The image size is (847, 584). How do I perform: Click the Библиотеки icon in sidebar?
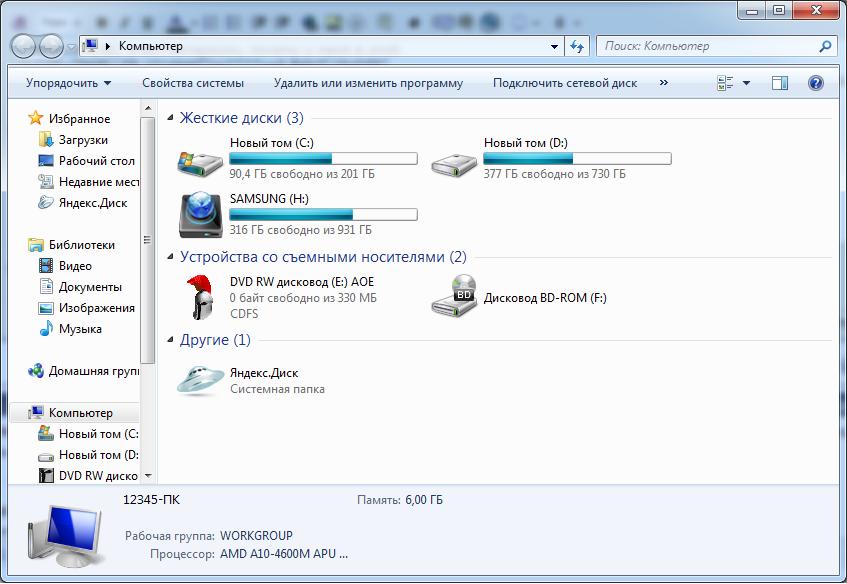[x=36, y=245]
